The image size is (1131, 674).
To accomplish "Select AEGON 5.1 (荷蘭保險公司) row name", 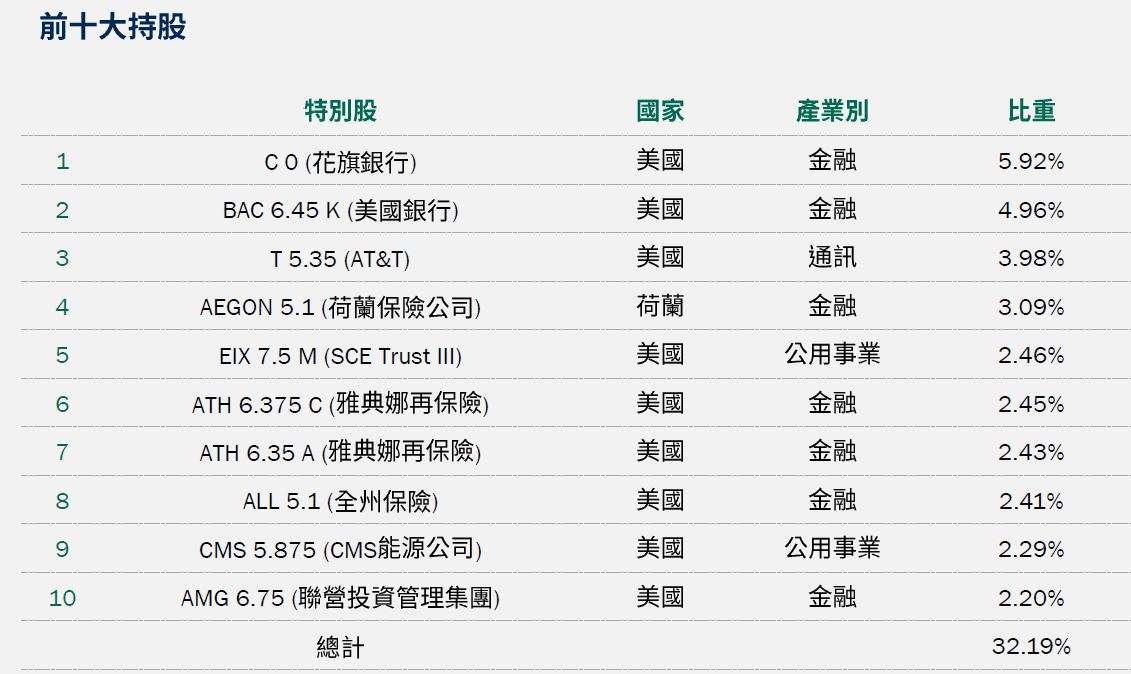I will pyautogui.click(x=340, y=307).
